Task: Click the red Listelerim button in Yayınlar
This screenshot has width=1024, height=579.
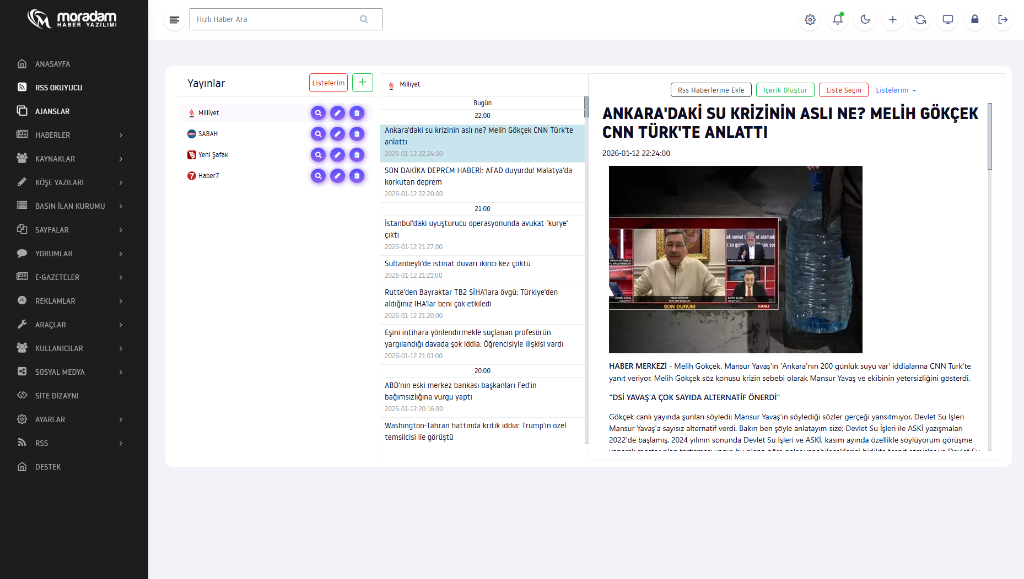Action: tap(328, 82)
